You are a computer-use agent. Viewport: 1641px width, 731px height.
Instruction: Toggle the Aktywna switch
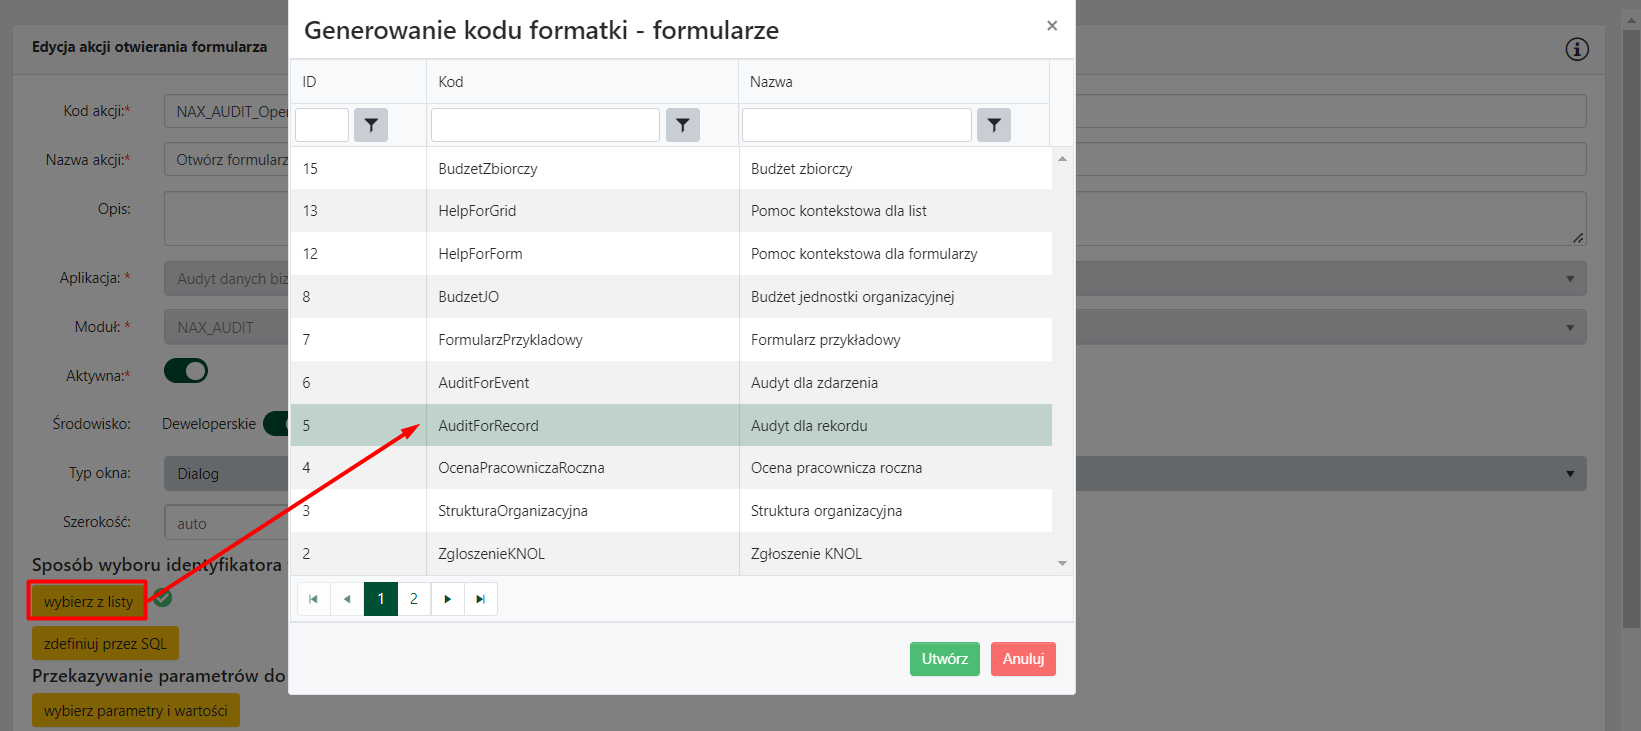[186, 372]
